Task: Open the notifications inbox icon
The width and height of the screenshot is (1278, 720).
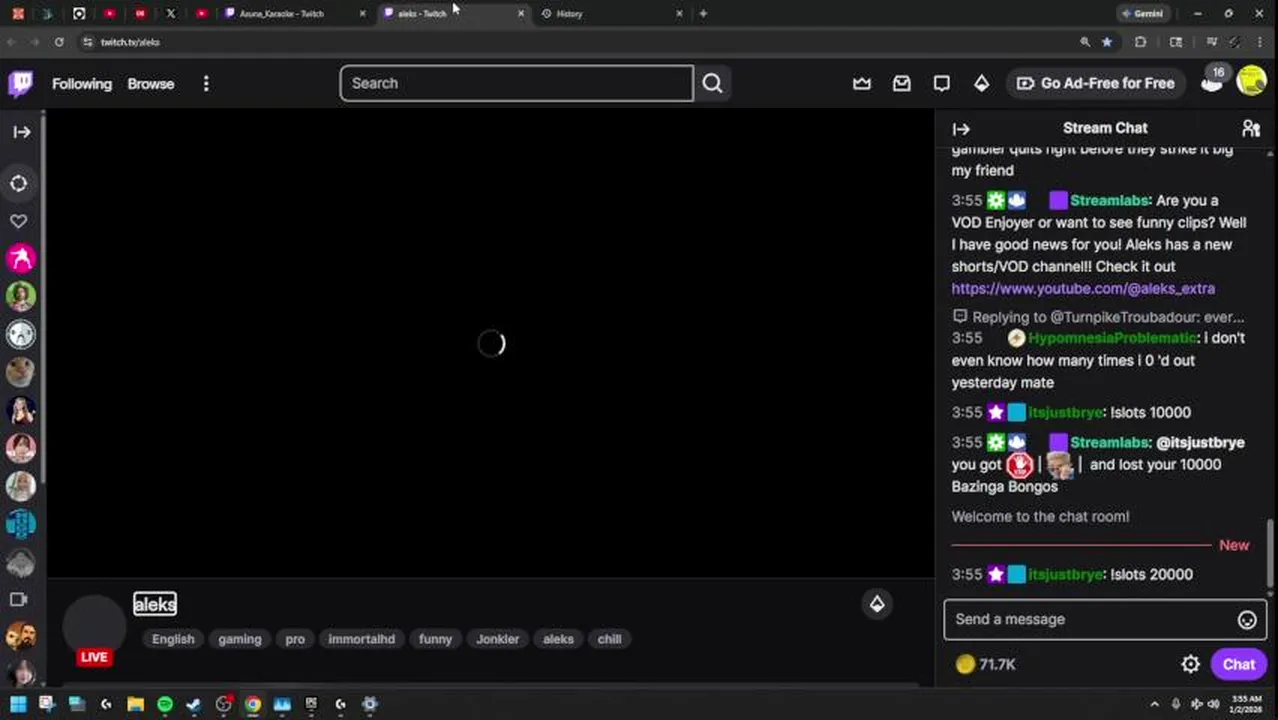Action: [902, 84]
